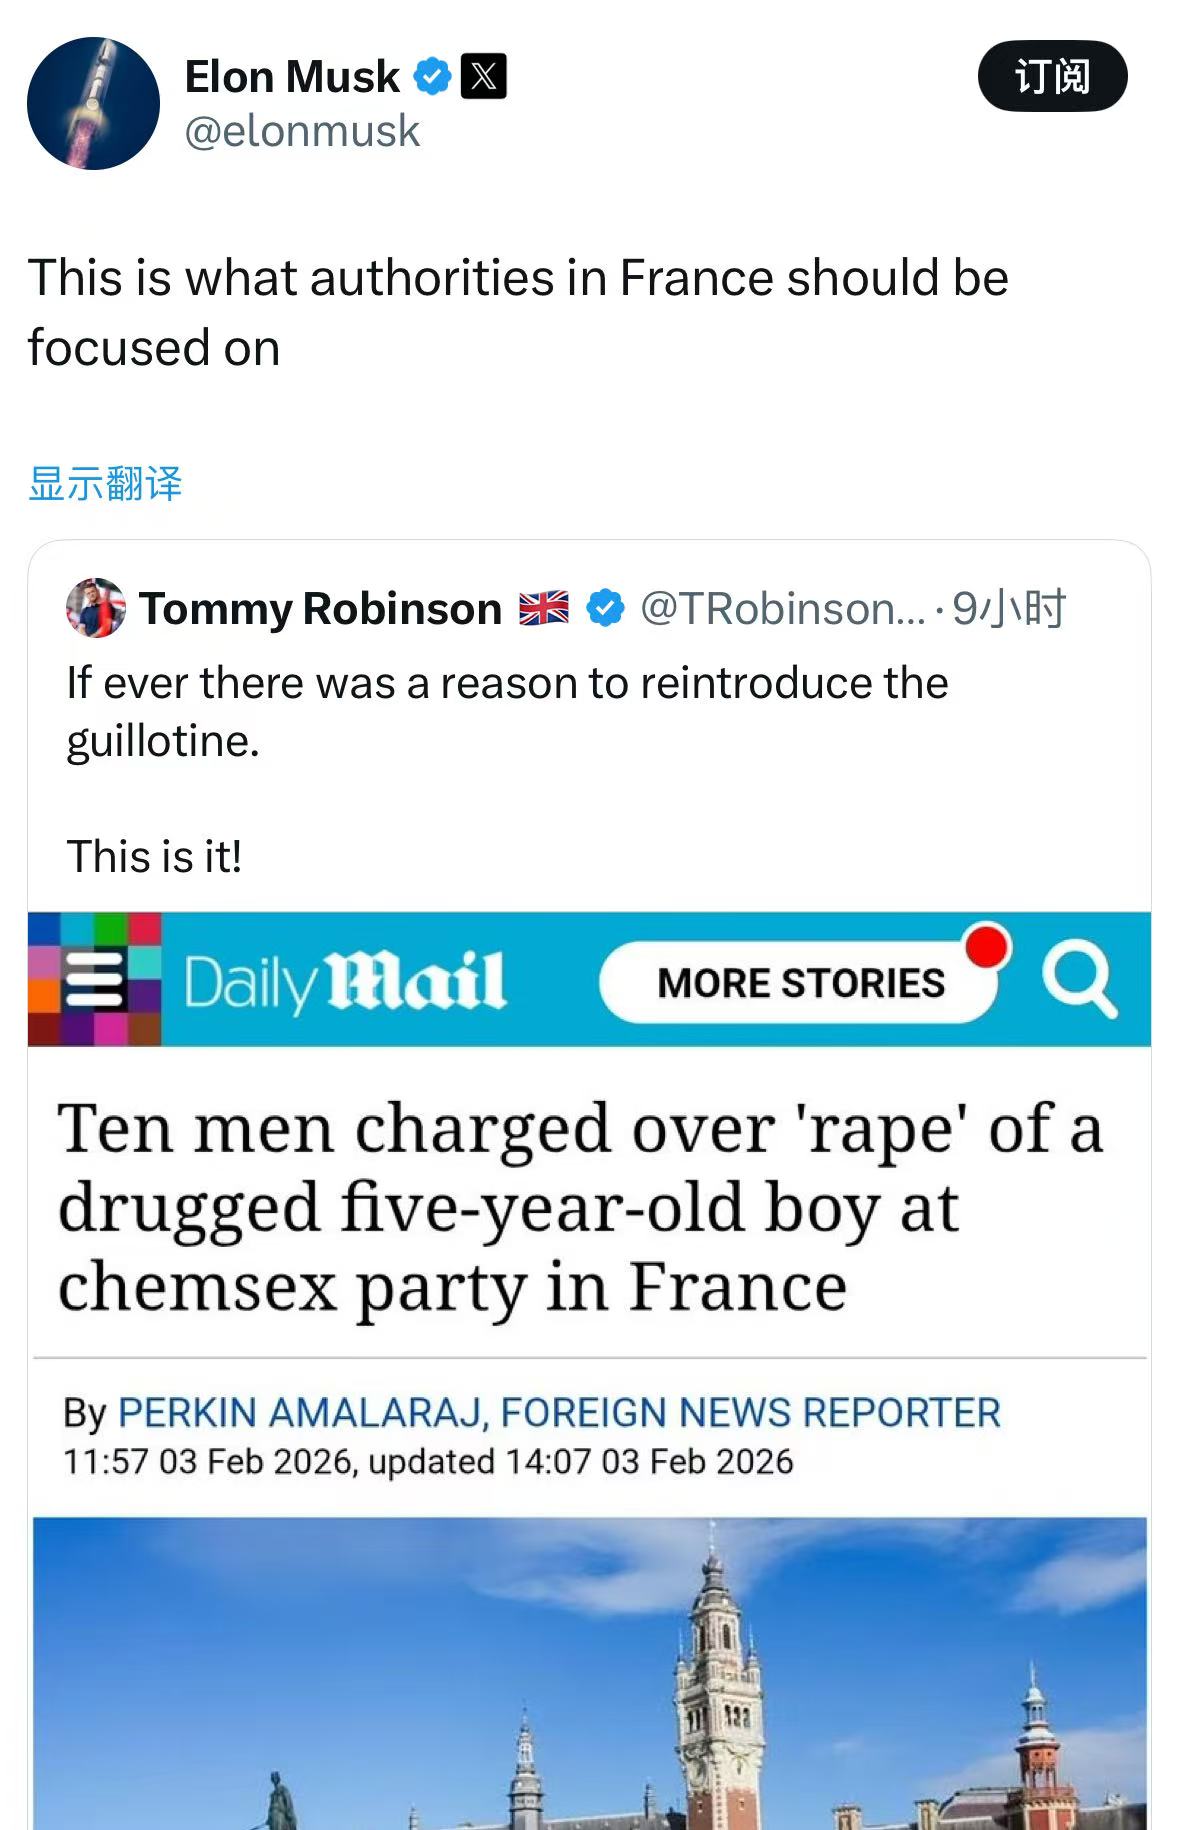Image resolution: width=1179 pixels, height=1830 pixels.
Task: Open the Daily Mail hamburger menu
Action: (94, 979)
